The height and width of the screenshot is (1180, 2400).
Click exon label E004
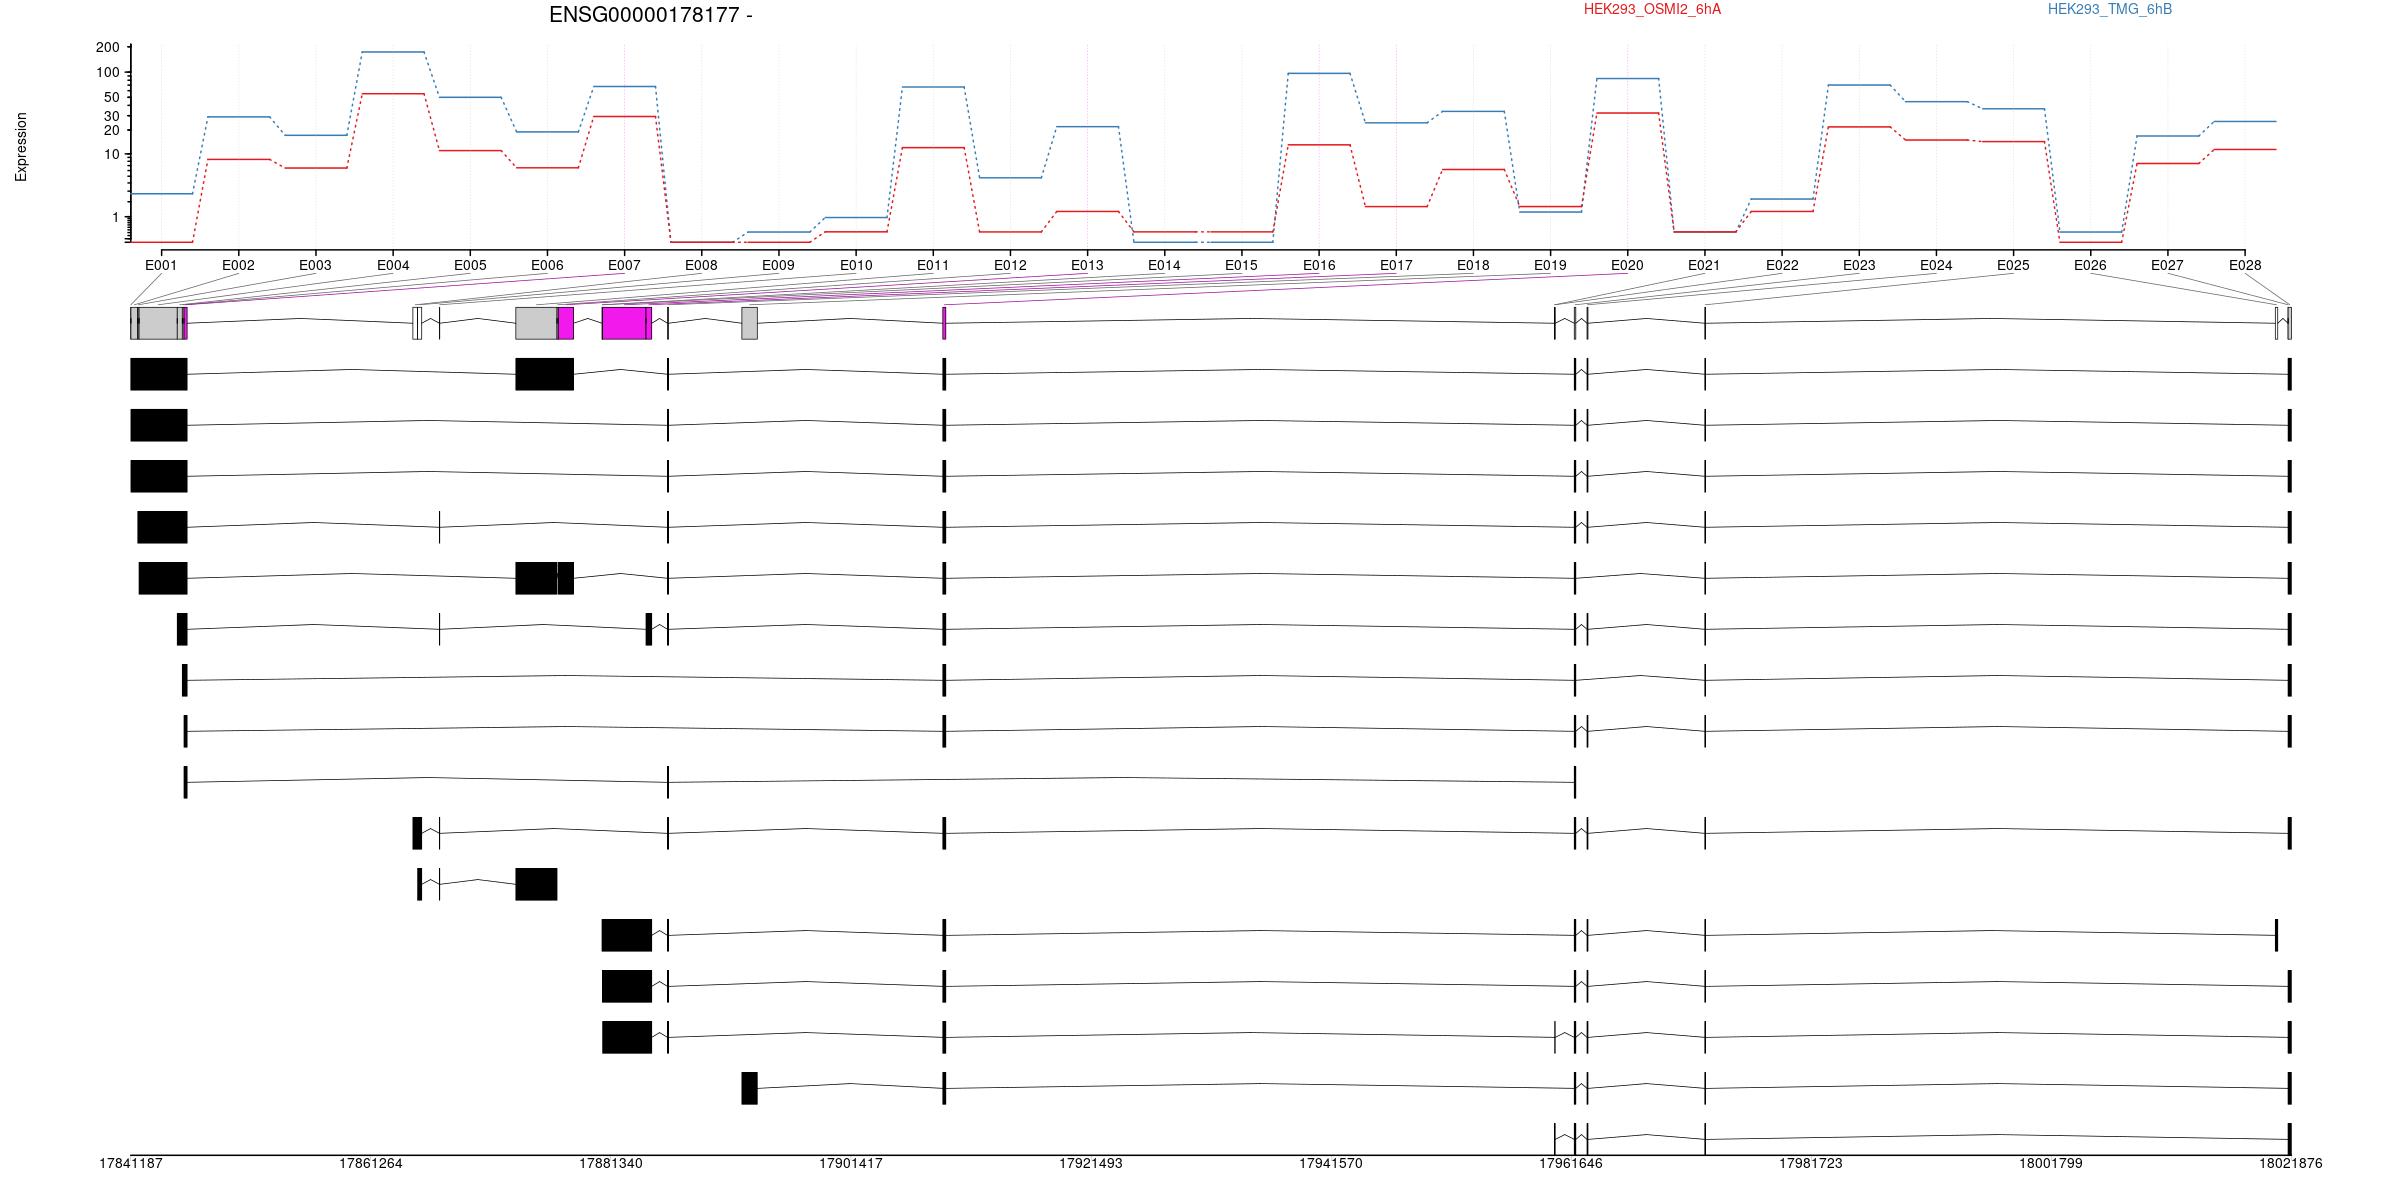coord(393,265)
